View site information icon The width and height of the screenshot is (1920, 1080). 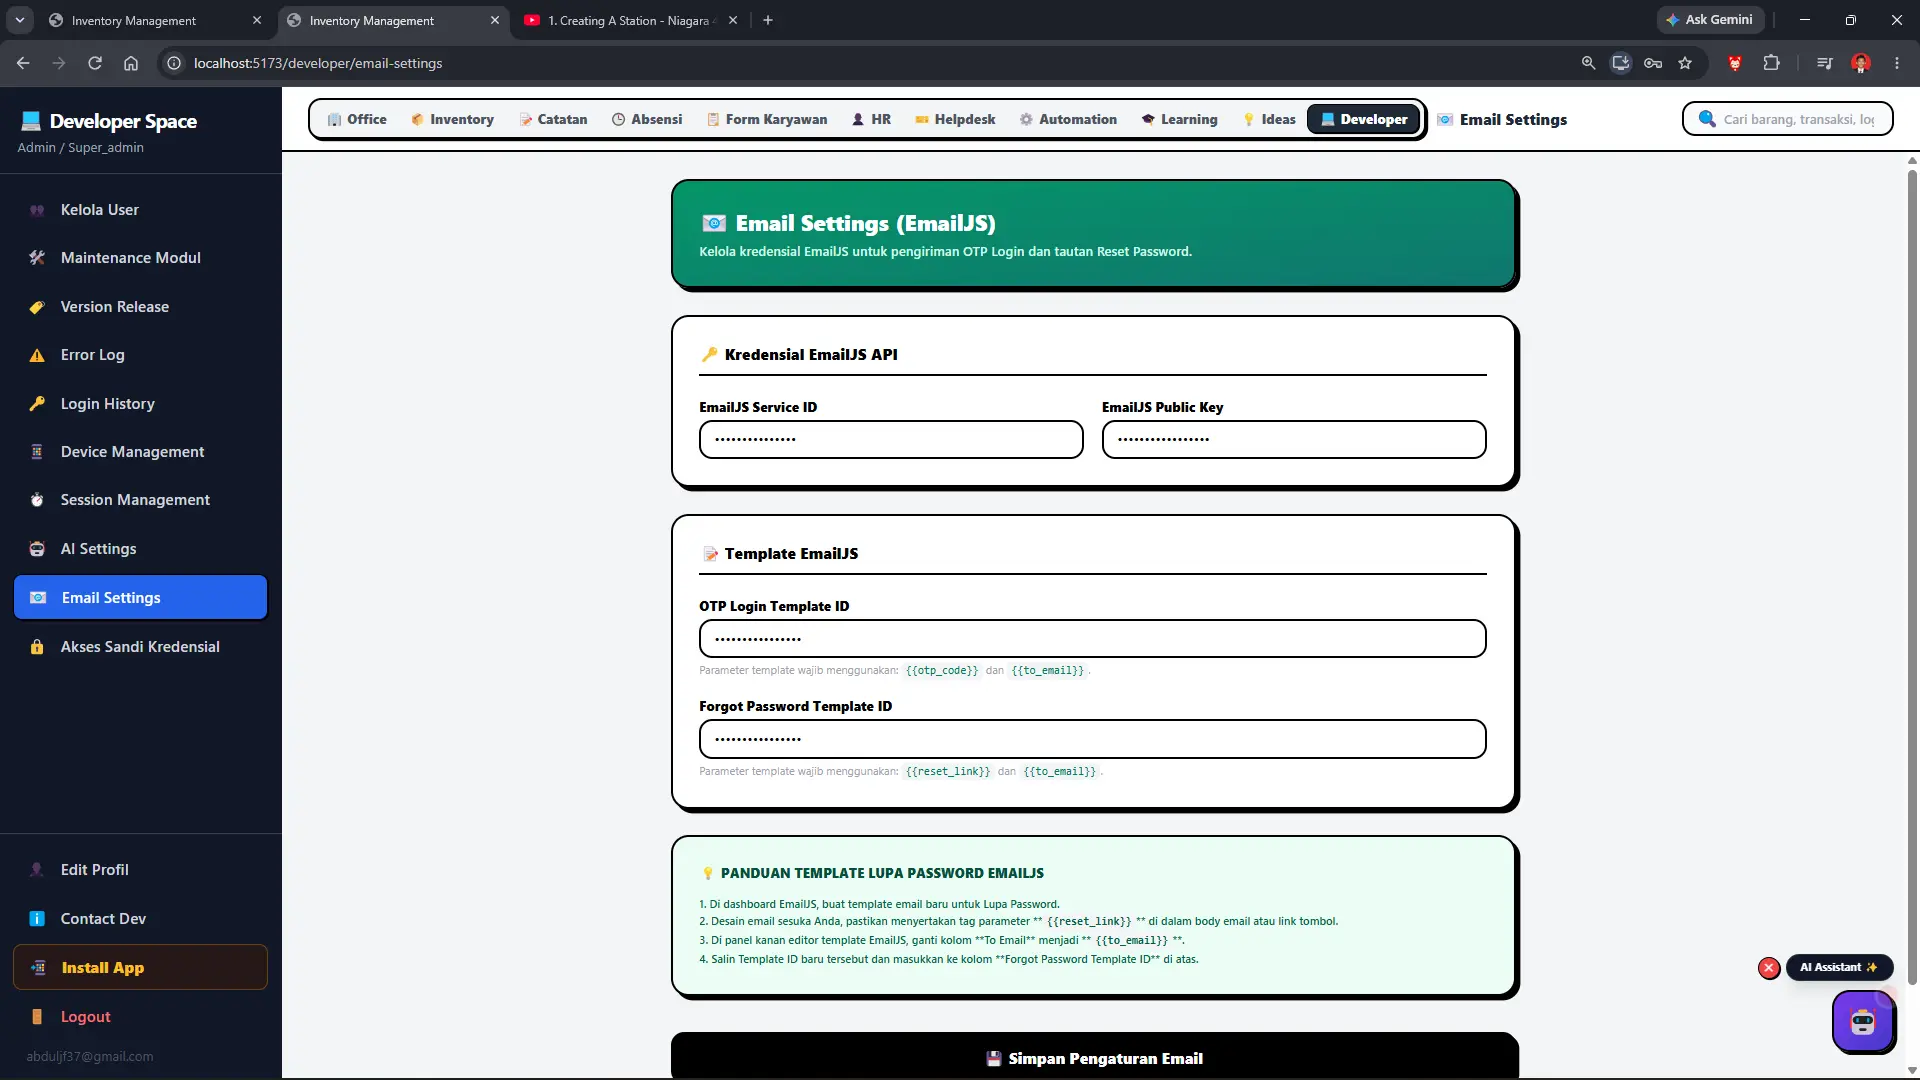174,63
